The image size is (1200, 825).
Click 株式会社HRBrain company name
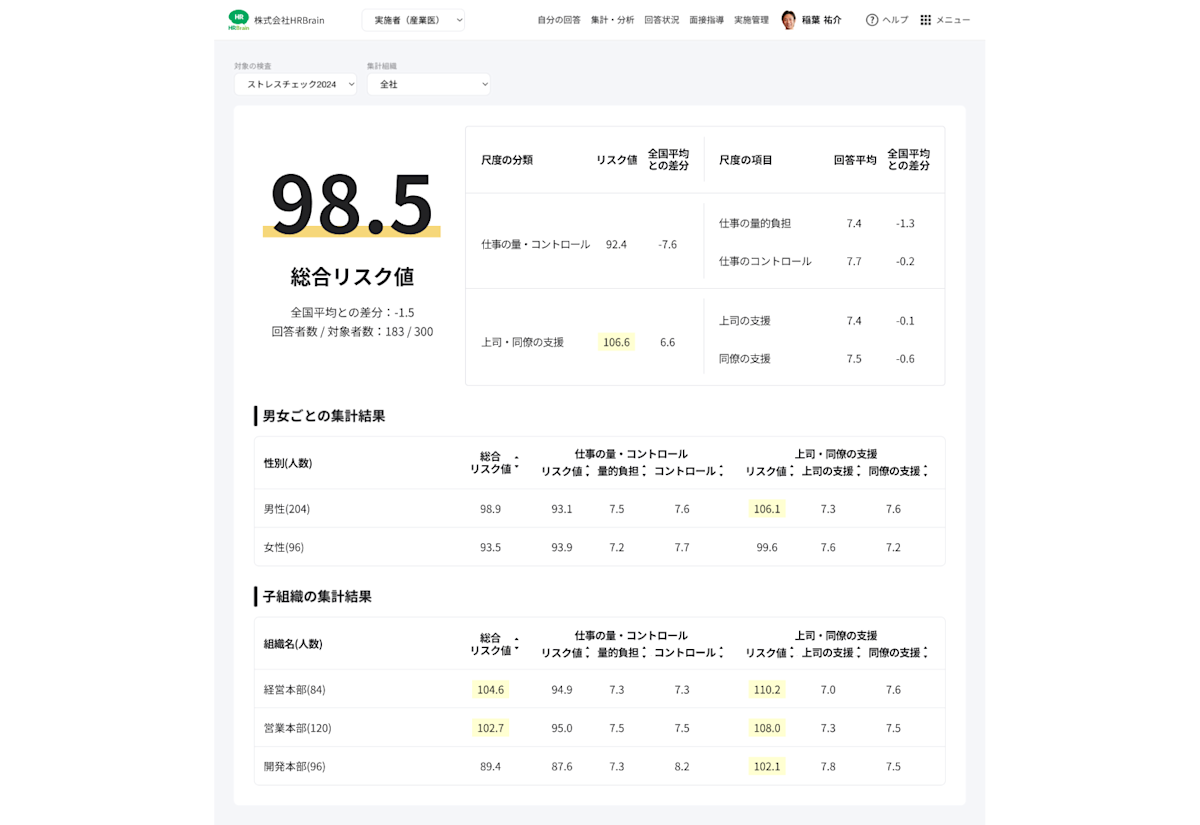289,20
